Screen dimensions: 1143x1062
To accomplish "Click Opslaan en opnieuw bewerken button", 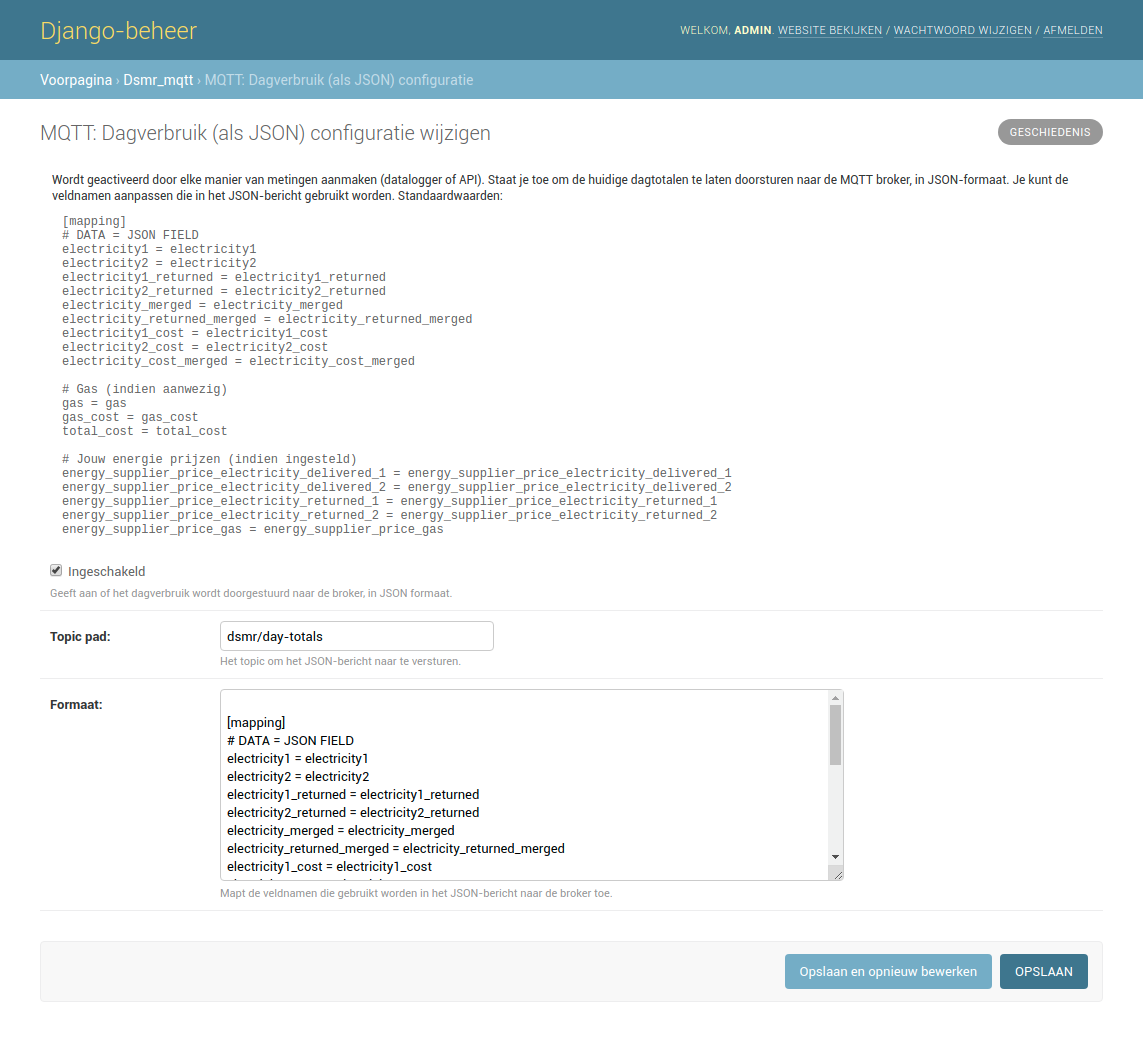I will 888,972.
